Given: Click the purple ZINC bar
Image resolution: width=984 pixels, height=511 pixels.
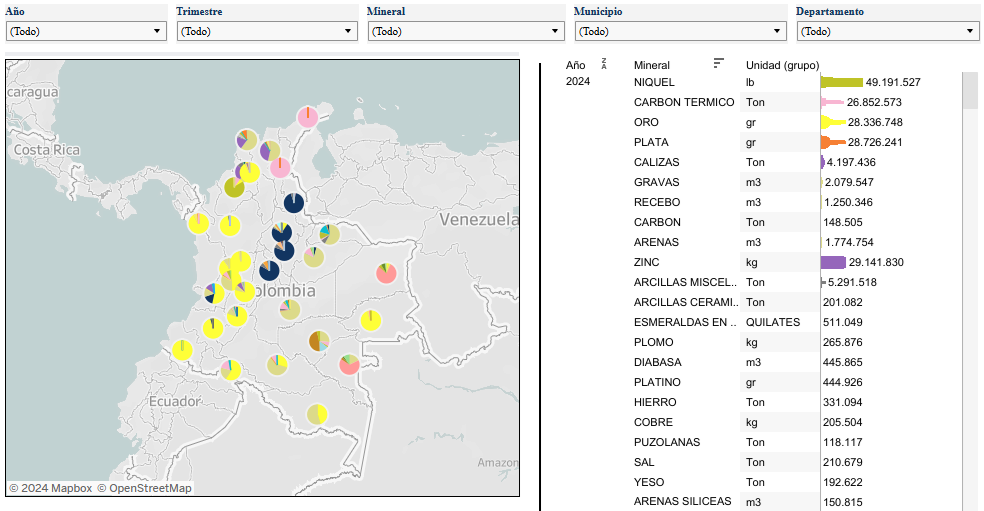Looking at the screenshot, I should [833, 262].
